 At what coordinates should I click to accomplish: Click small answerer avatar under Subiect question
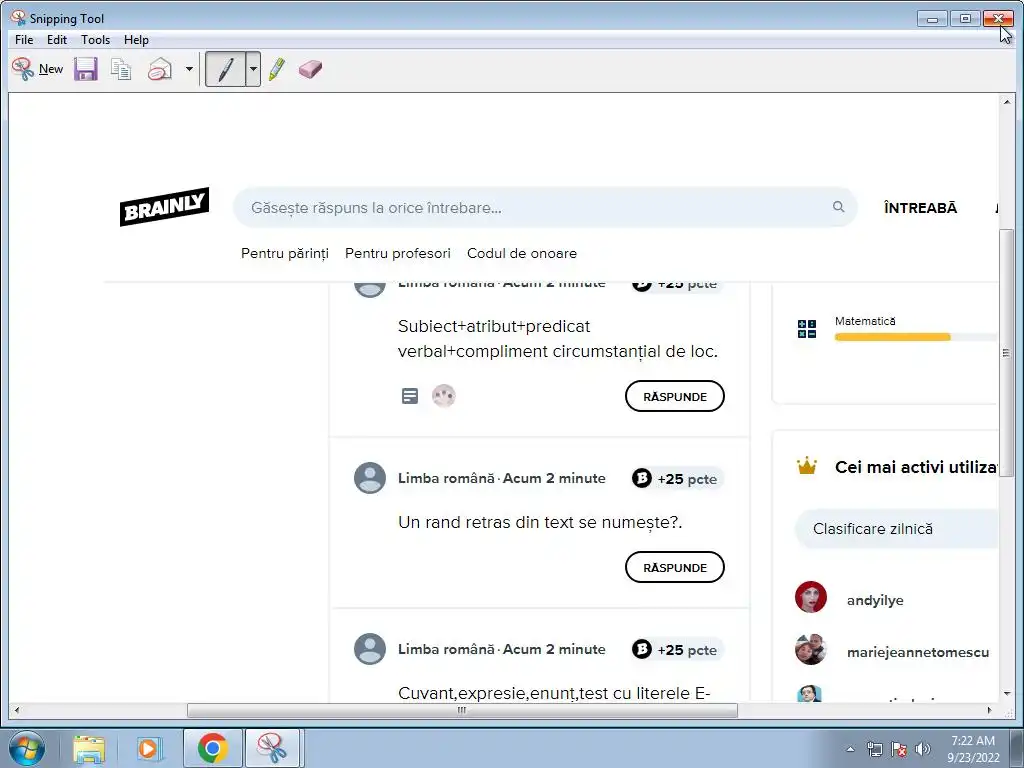point(443,396)
